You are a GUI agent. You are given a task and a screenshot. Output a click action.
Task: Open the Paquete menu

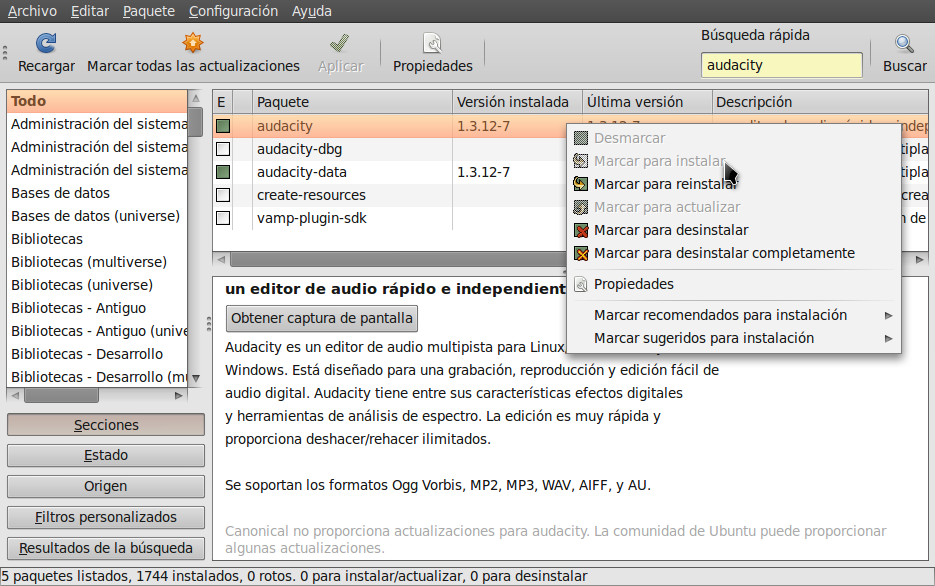(149, 11)
